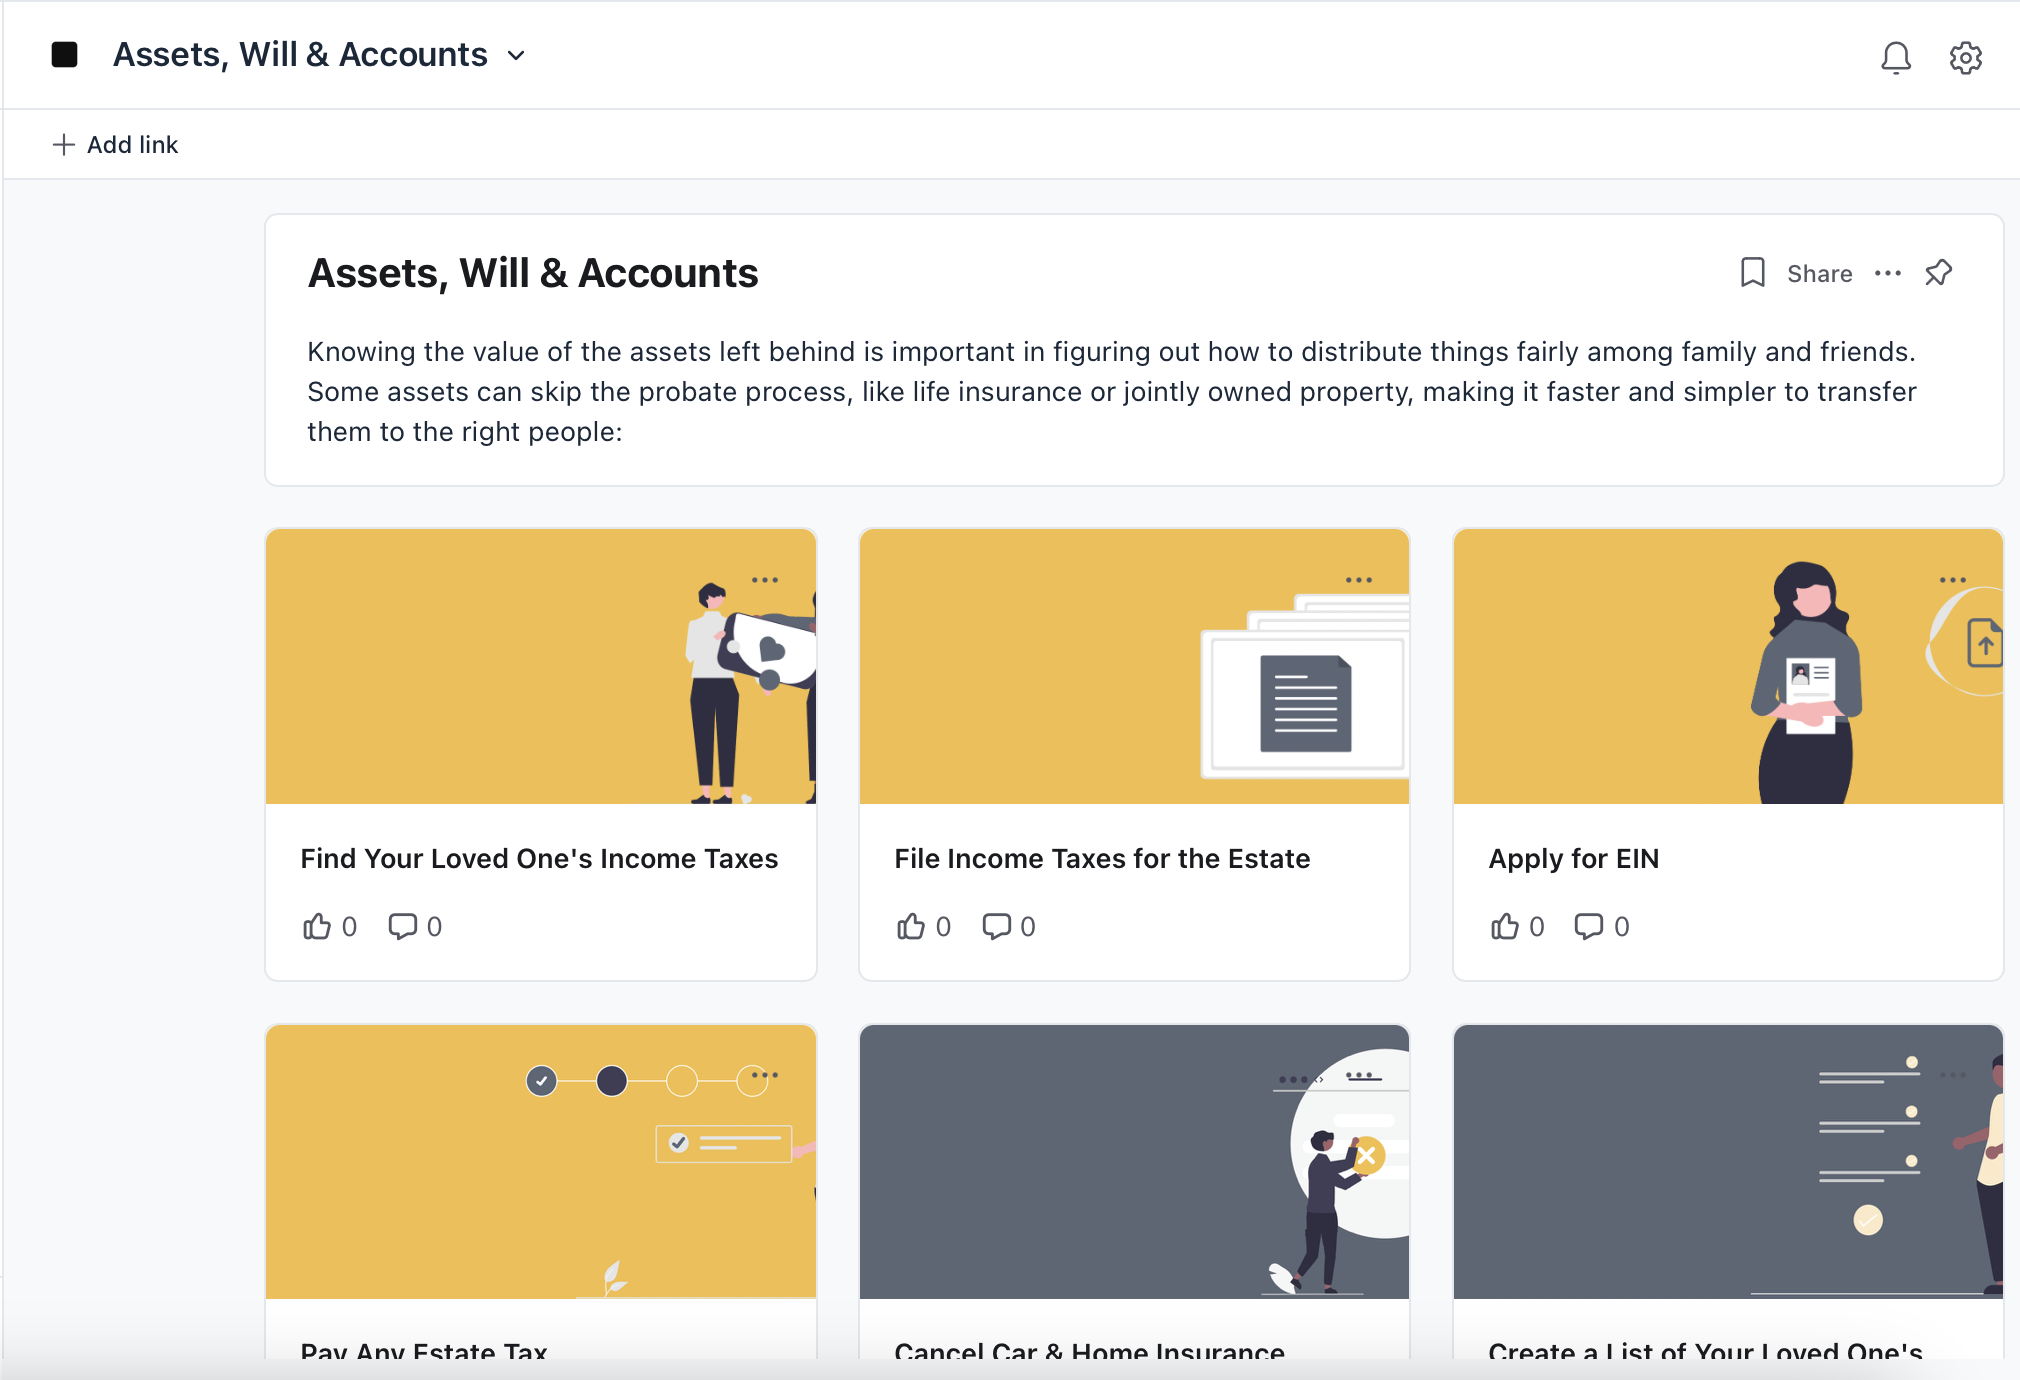Open options menu on File Income Taxes card
This screenshot has width=2020, height=1380.
1359,580
